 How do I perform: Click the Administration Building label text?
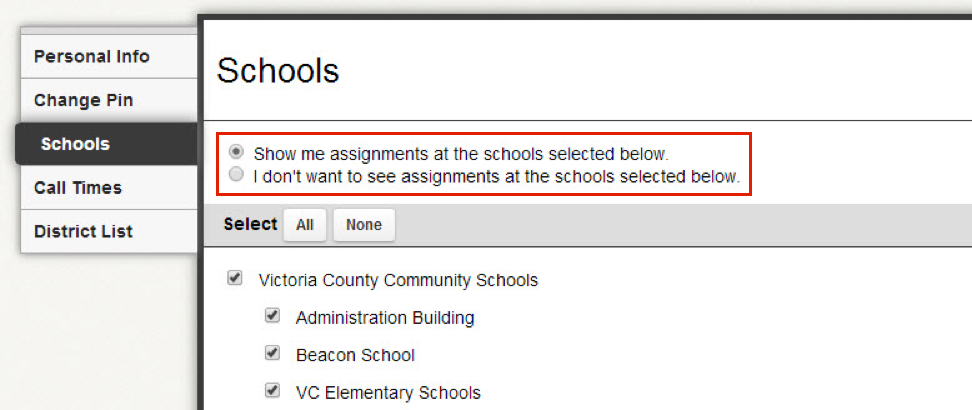385,318
